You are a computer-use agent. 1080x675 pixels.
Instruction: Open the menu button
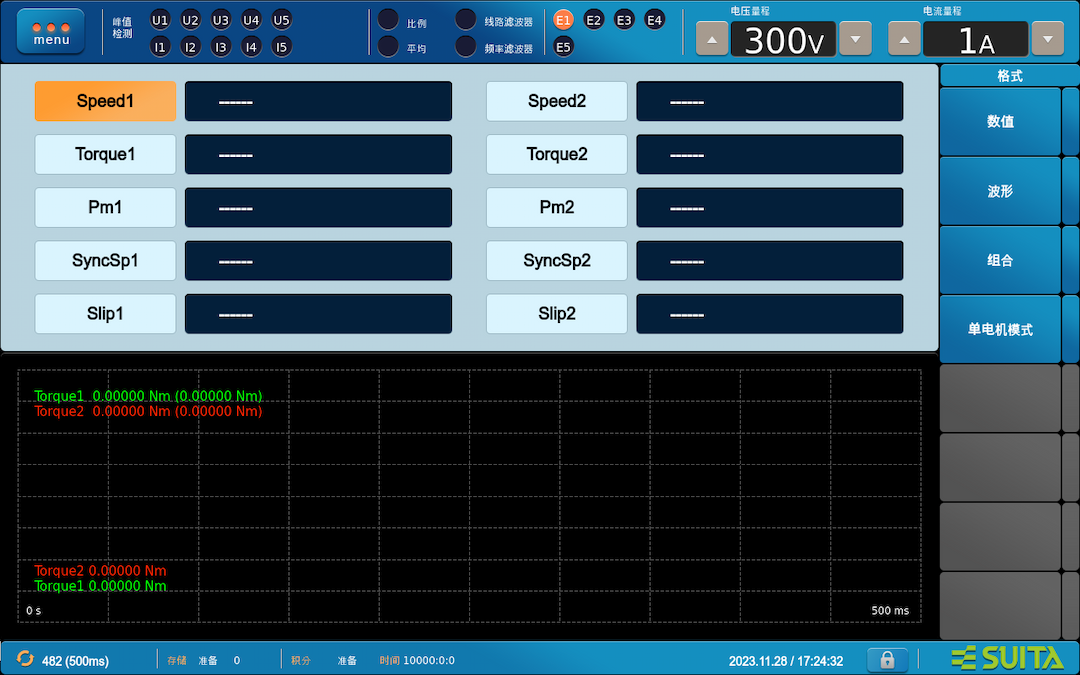click(51, 32)
